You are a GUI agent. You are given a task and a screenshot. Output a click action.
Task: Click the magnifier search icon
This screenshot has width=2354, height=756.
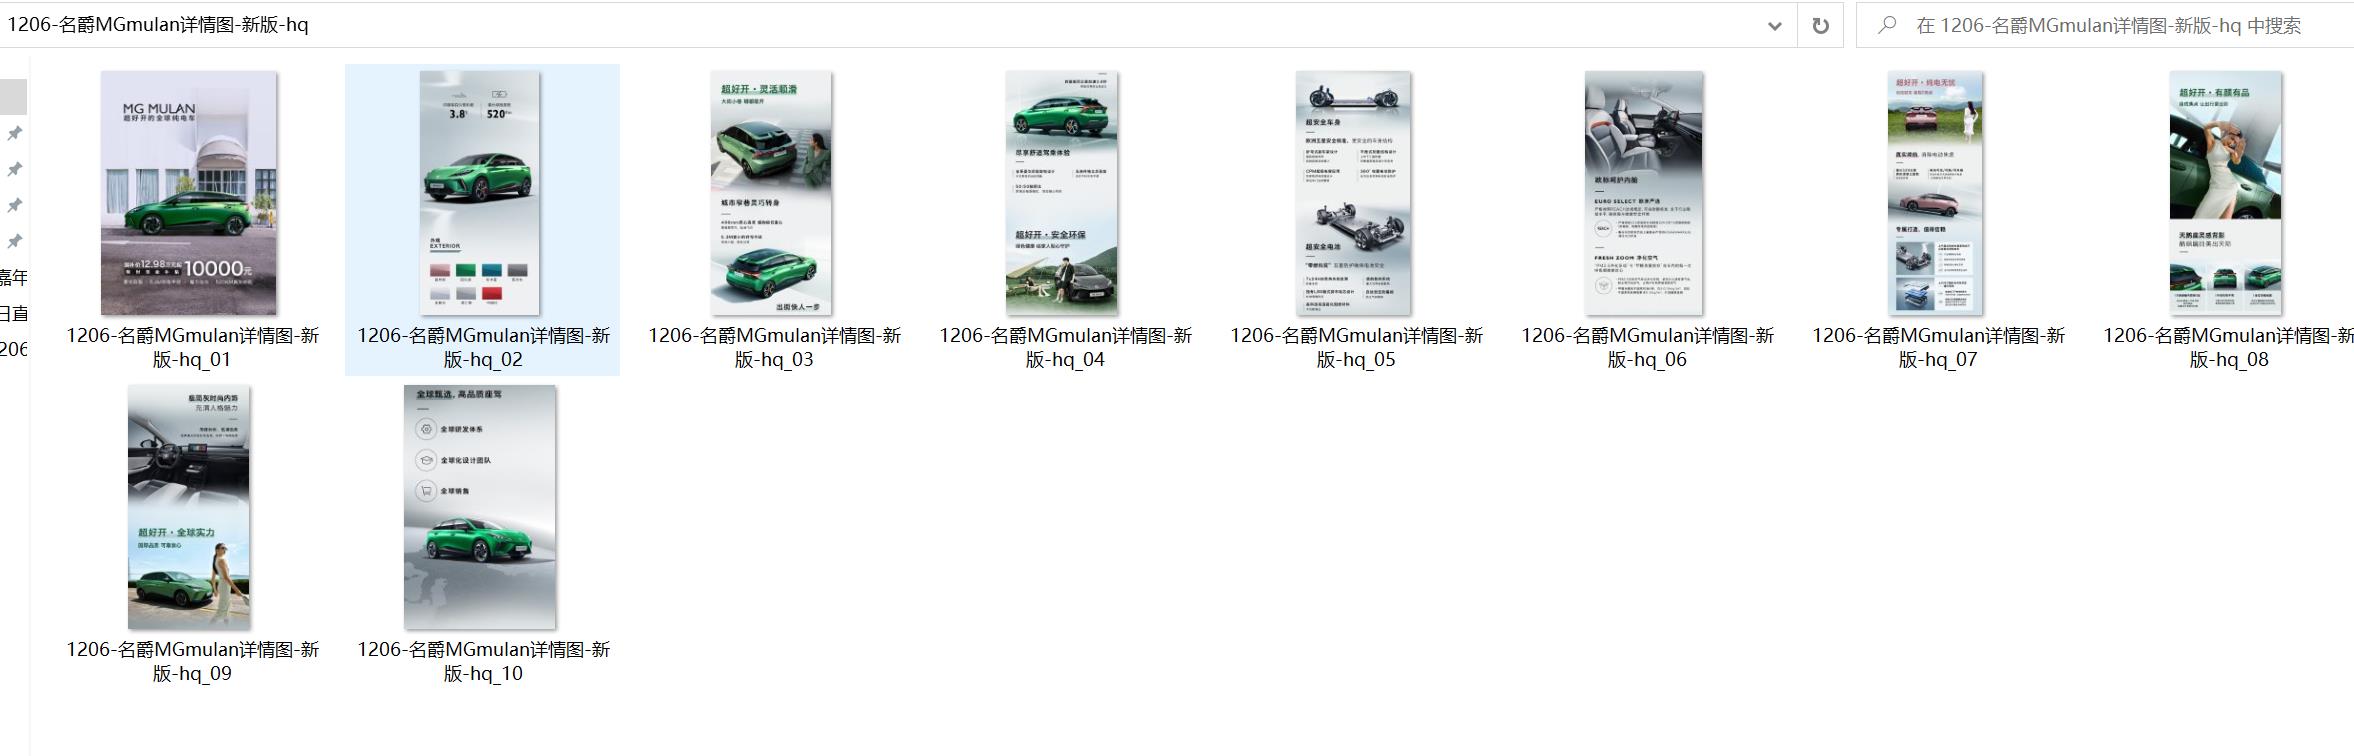(1887, 26)
